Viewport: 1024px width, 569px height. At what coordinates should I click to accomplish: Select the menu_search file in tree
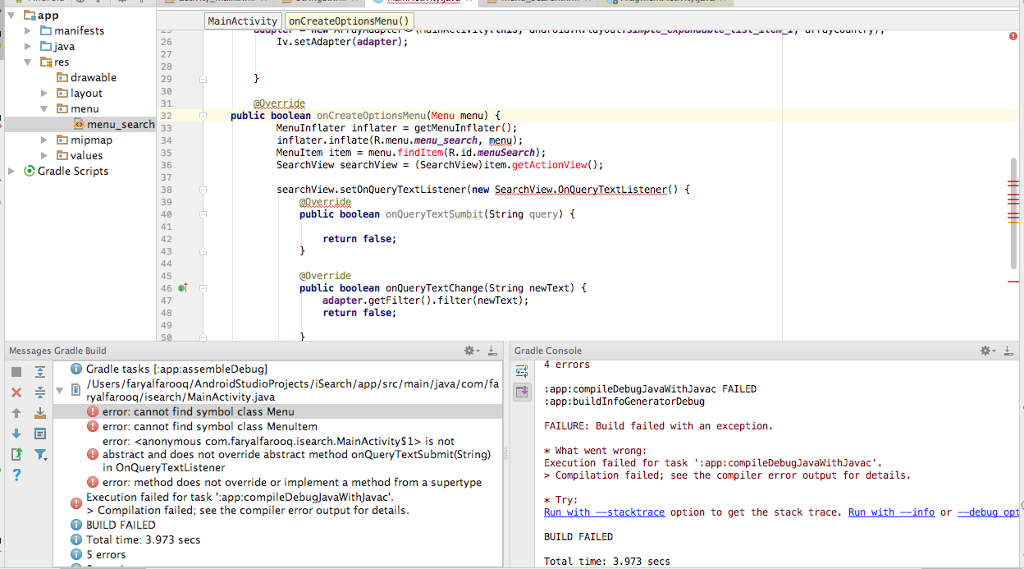click(120, 124)
